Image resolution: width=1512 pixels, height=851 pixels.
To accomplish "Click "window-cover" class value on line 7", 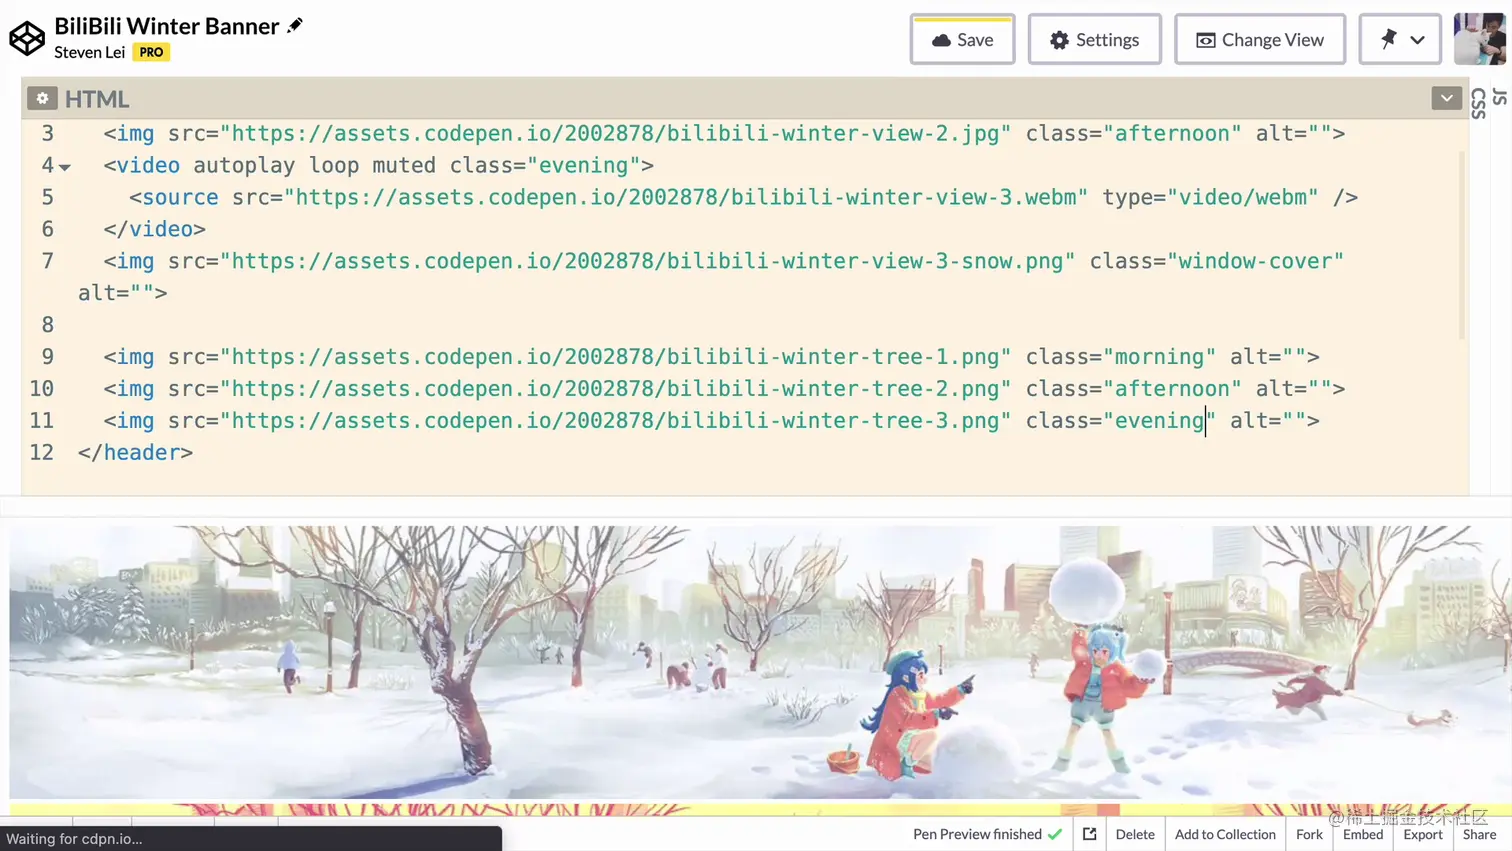I will tap(1255, 261).
